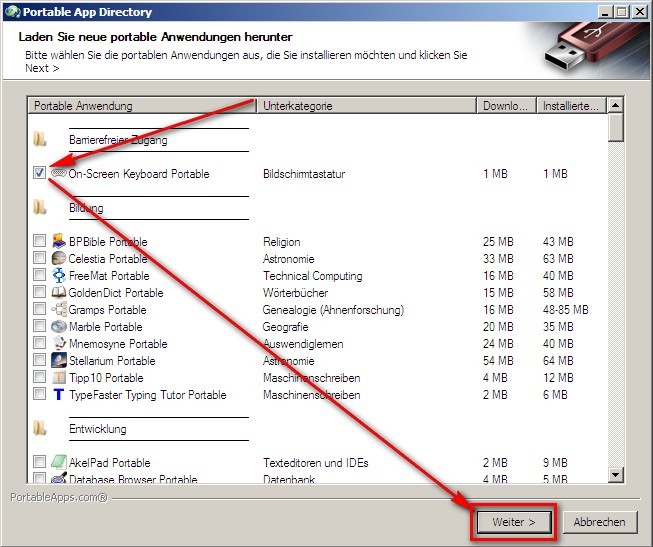Click the Mnemosyne Portable icon
Viewport: 653px width, 547px height.
point(59,343)
